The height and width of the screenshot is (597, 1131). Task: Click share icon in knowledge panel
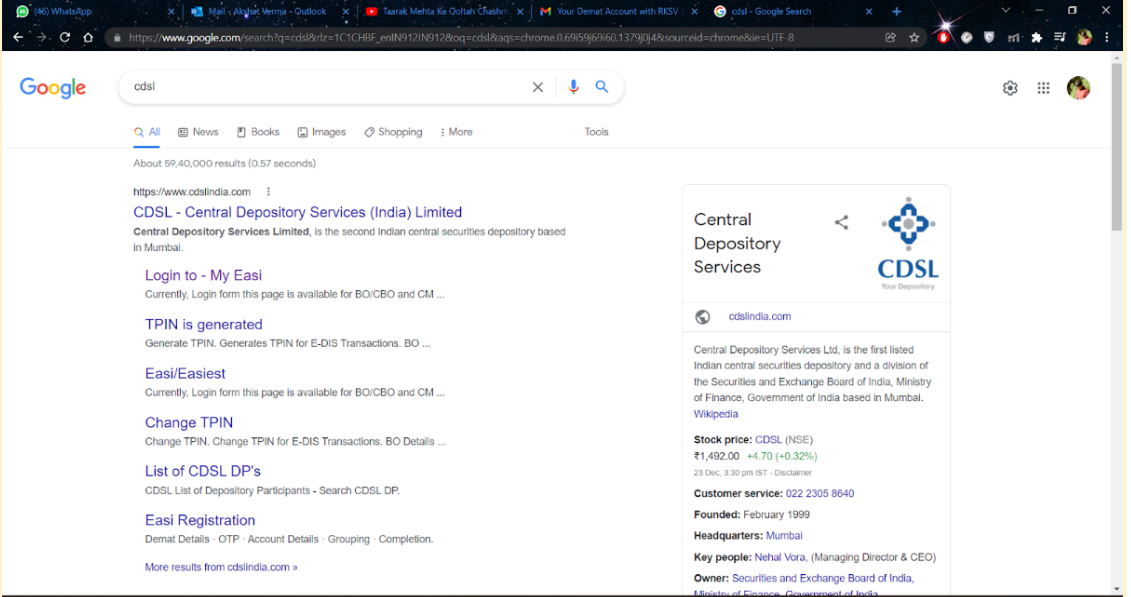click(841, 222)
